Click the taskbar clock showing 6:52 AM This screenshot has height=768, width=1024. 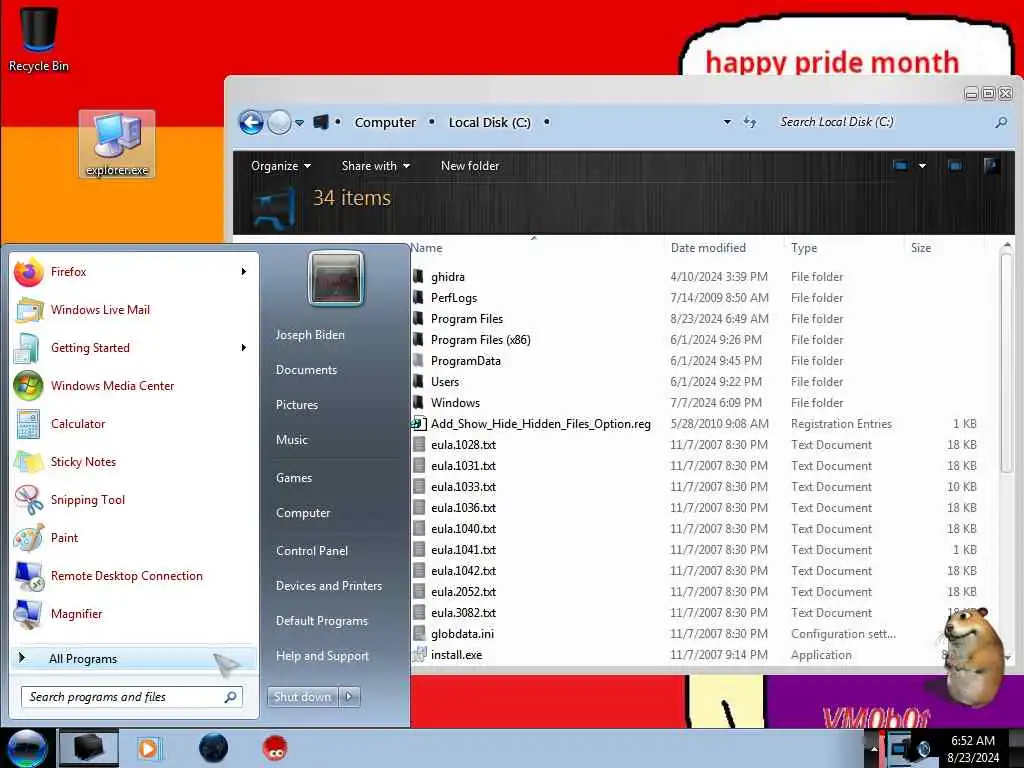tap(972, 748)
